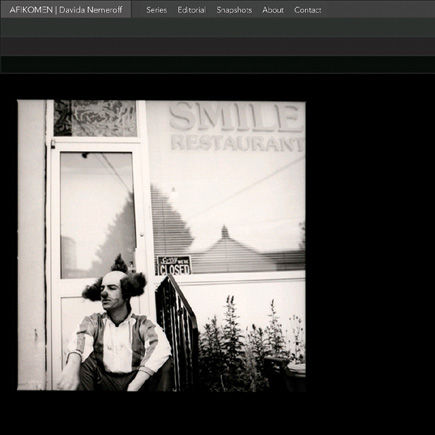The height and width of the screenshot is (435, 435).
Task: Click the Davida Nemeroff name in the header
Action: (x=91, y=10)
